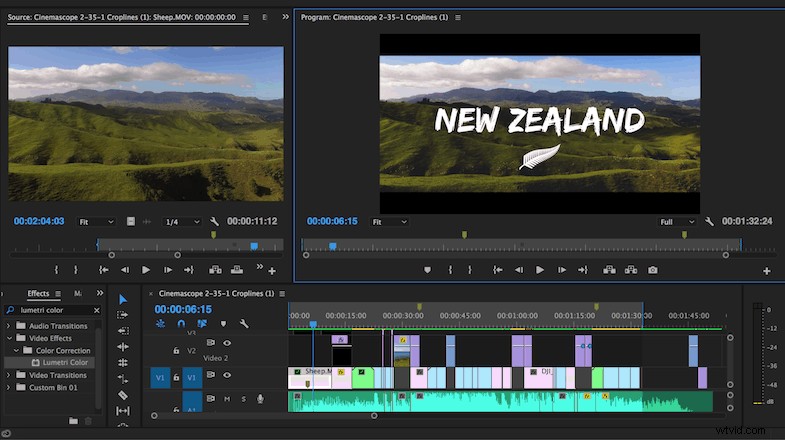
Task: Click Insert button in Source monitor
Action: [x=215, y=270]
